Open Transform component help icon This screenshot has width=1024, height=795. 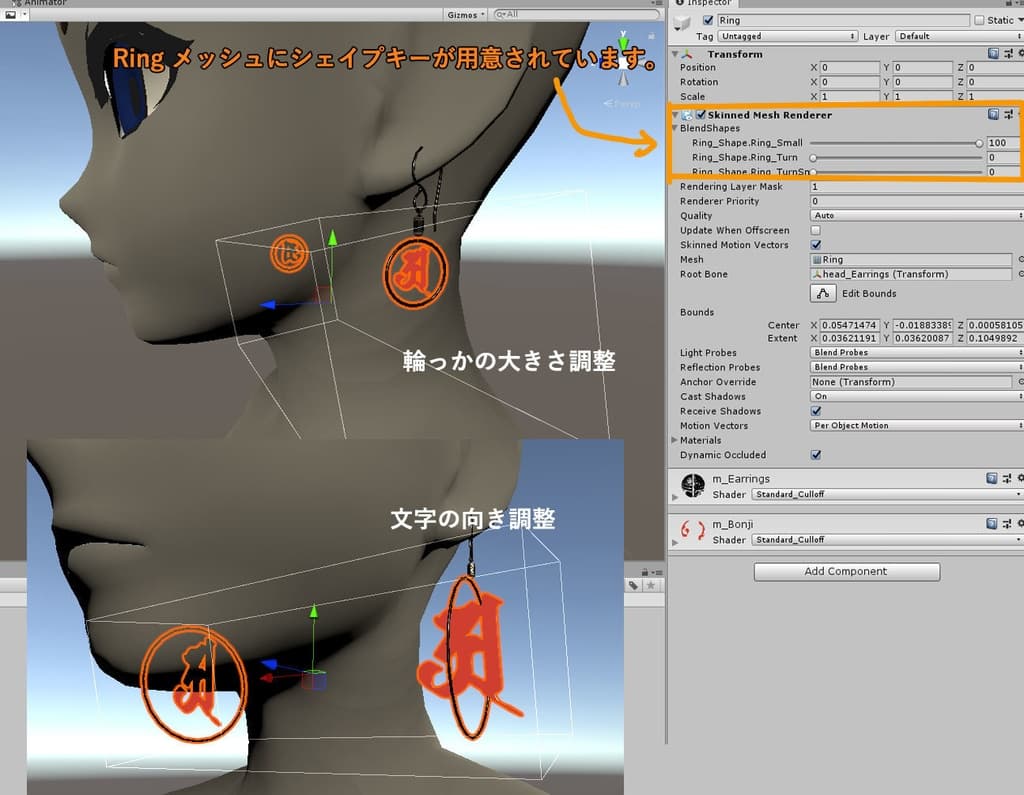click(x=993, y=54)
